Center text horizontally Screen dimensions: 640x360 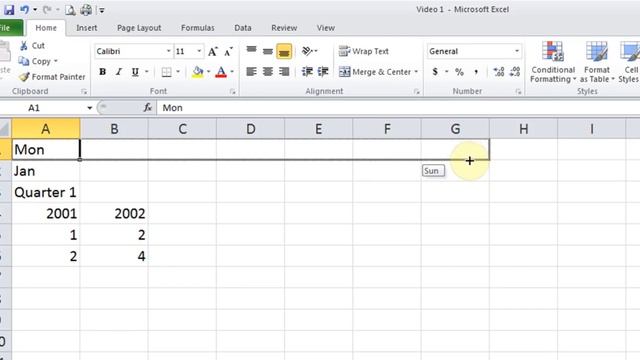(x=268, y=72)
